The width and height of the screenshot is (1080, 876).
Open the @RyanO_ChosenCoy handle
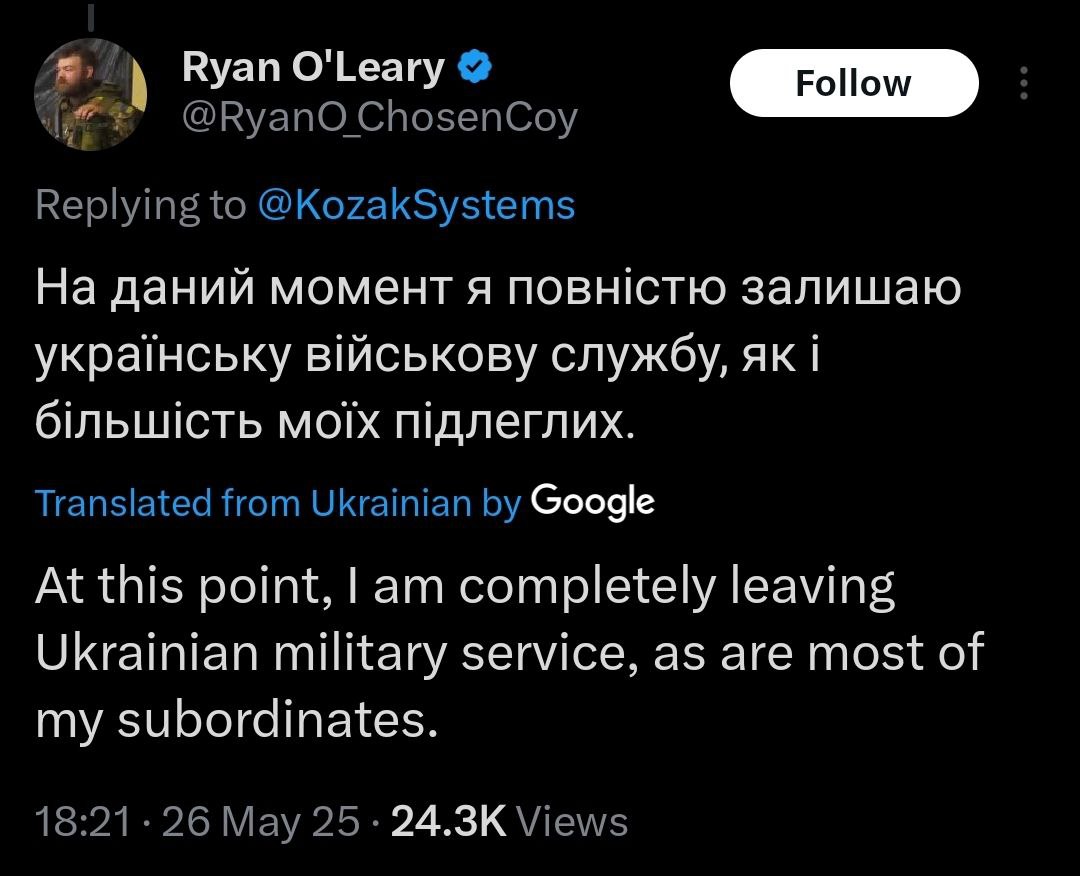380,118
